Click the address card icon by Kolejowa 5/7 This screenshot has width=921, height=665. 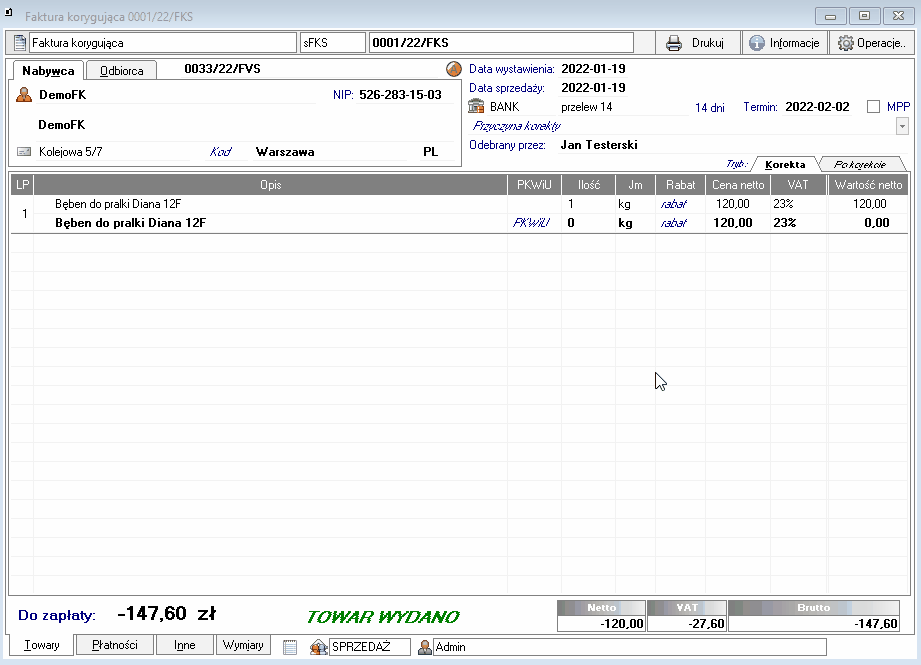[24, 152]
